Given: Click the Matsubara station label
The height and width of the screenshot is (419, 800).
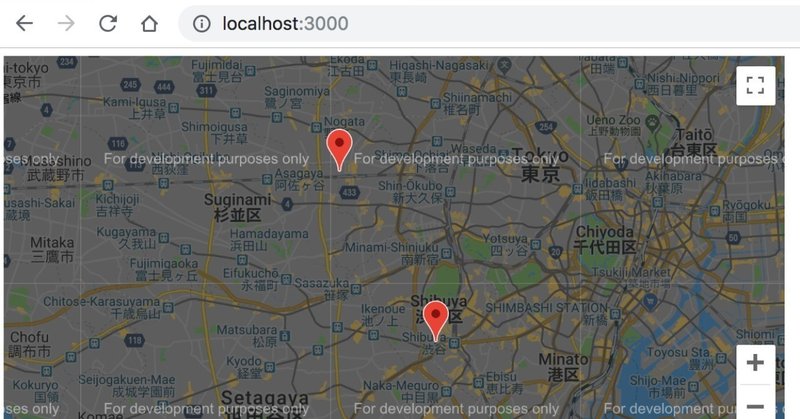Looking at the screenshot, I should pos(247,335).
